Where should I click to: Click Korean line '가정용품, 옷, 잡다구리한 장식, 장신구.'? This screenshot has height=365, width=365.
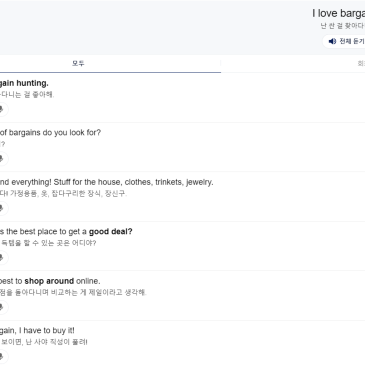coord(68,194)
